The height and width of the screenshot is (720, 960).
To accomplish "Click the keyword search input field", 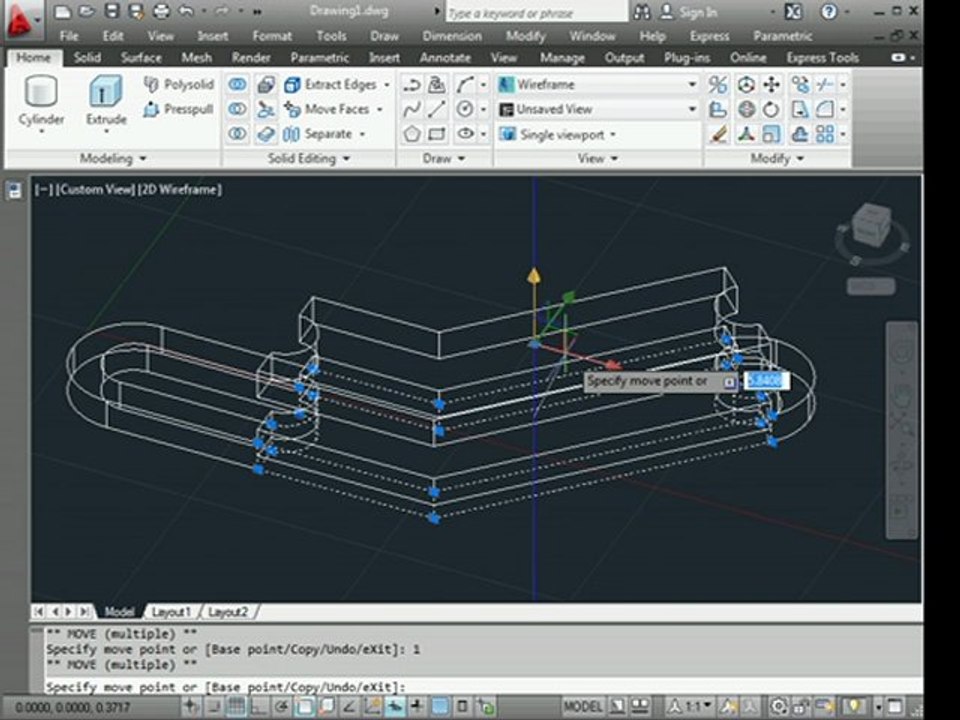I will point(536,12).
